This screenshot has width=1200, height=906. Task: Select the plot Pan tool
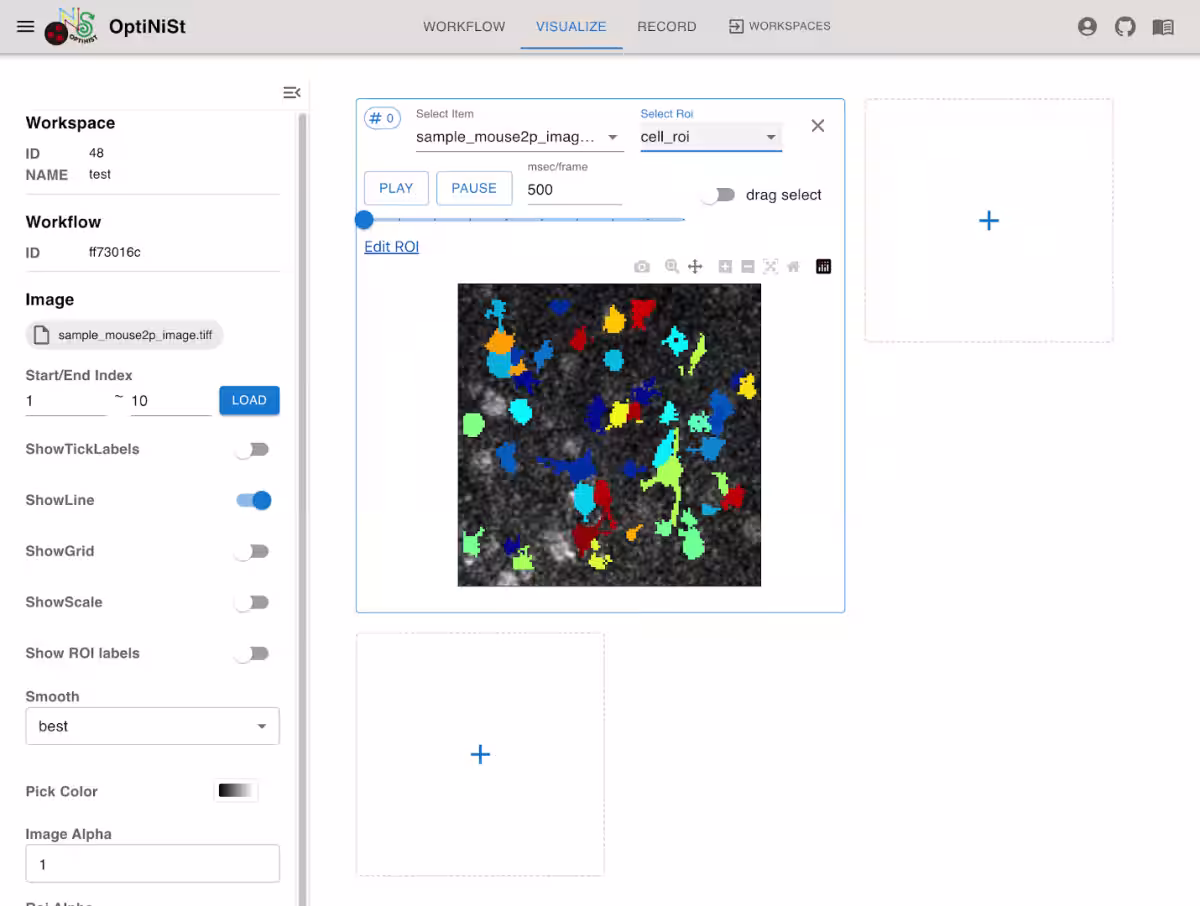coord(695,267)
